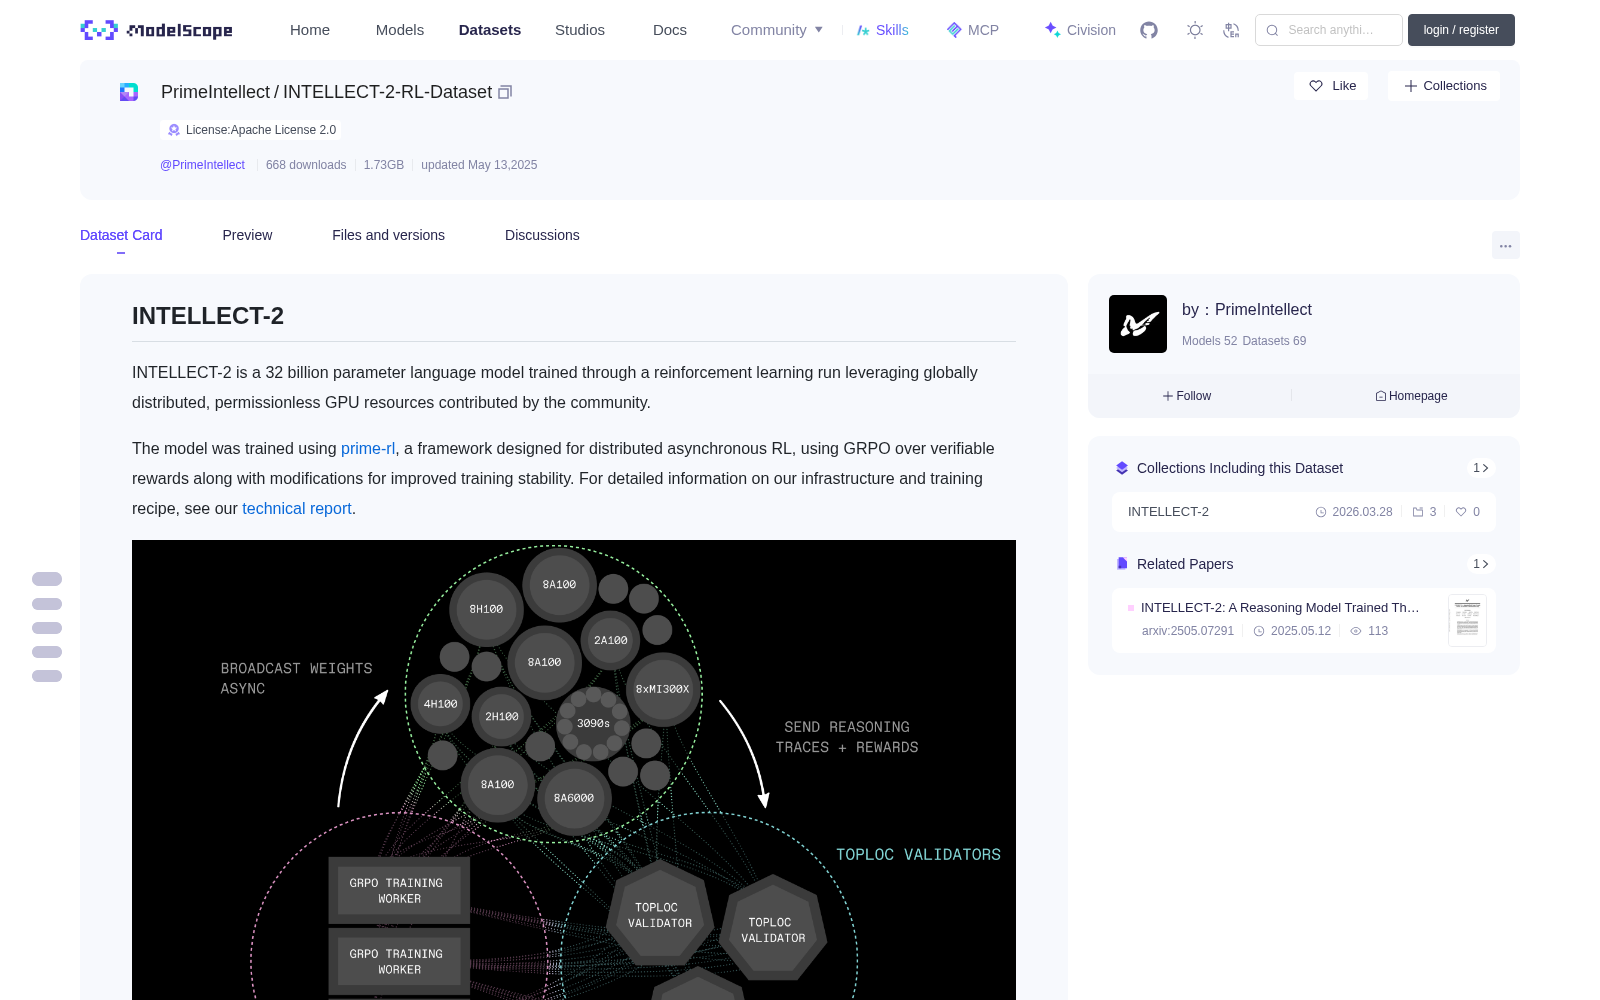1600x1000 pixels.
Task: Open the INTELLECT-2 paper thumbnail
Action: [1467, 620]
